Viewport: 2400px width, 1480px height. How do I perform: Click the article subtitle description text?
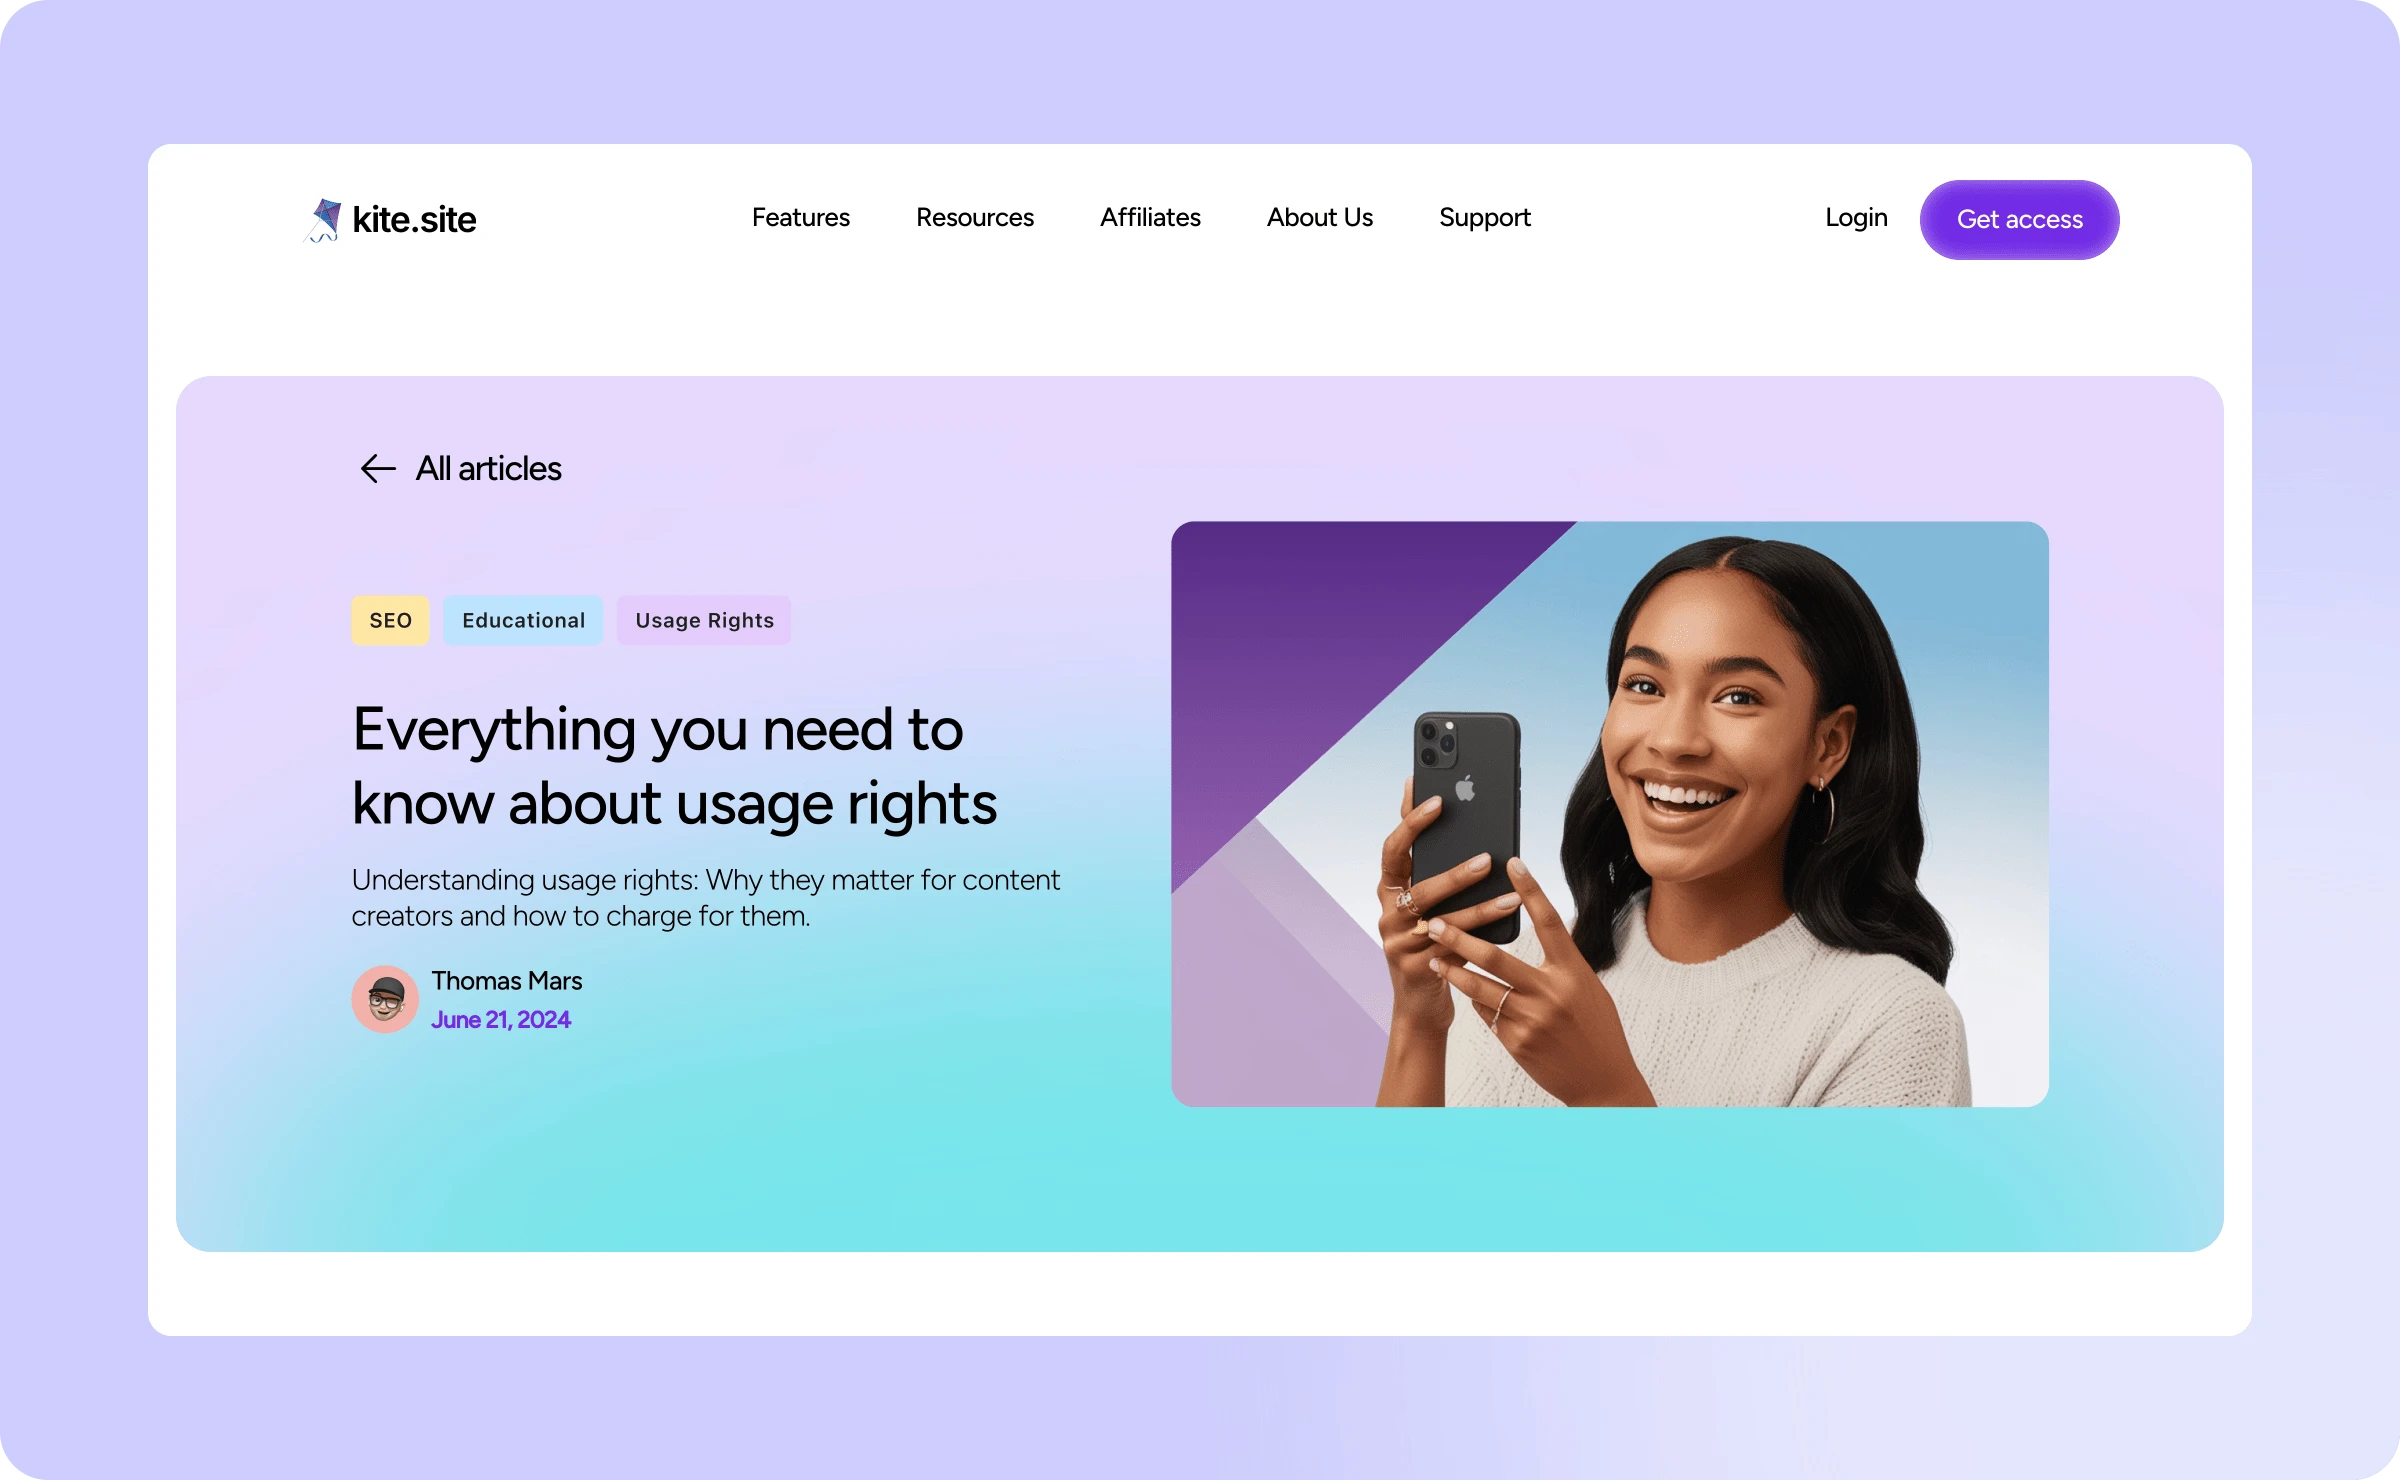pos(706,898)
